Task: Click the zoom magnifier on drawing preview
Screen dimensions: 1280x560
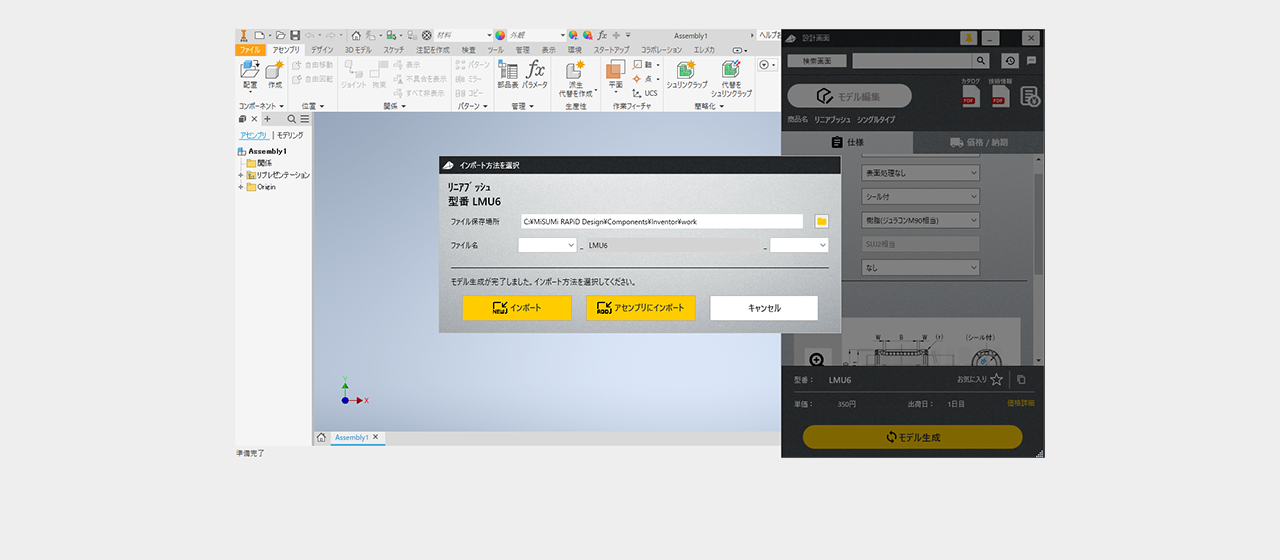Action: tap(817, 360)
